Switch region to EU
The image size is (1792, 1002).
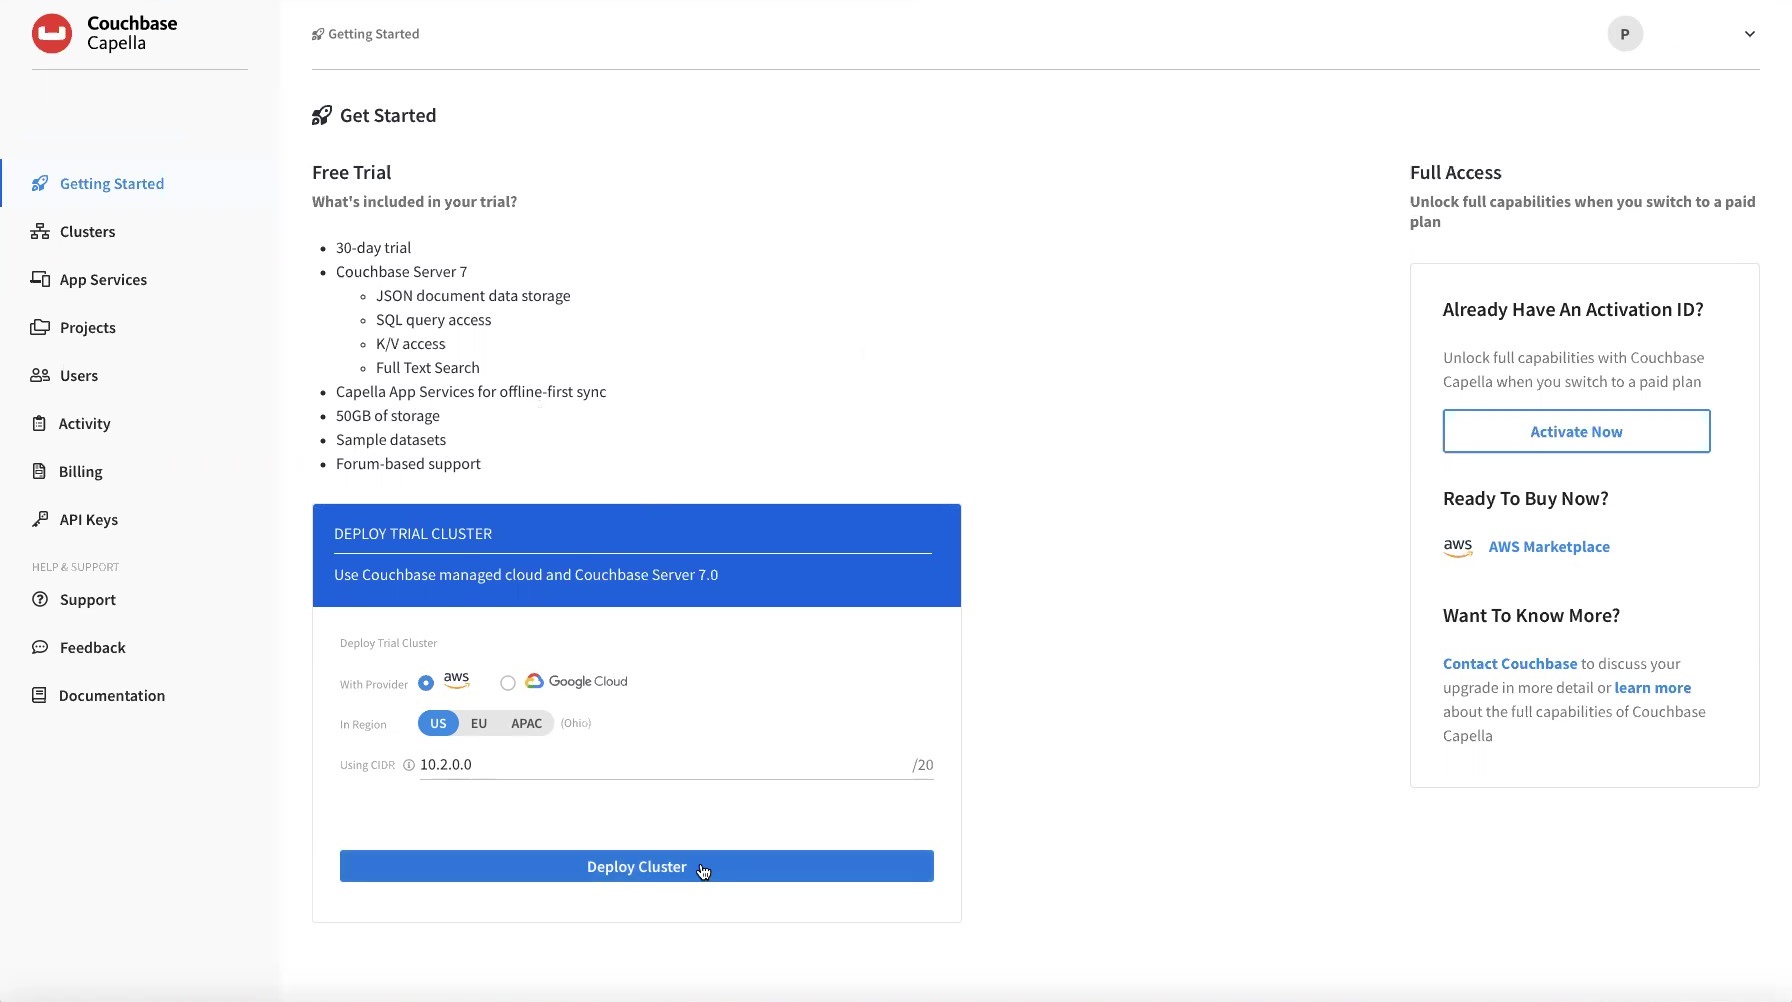coord(478,723)
